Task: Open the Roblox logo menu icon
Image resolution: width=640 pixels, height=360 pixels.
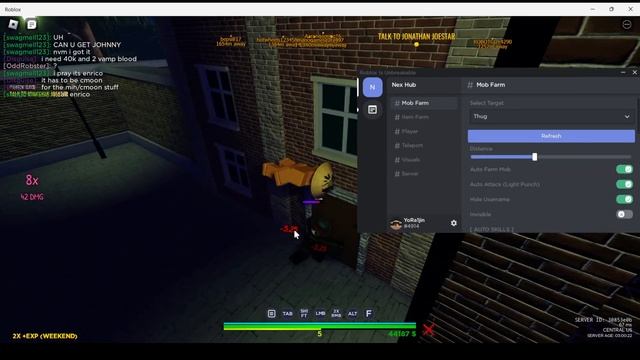Action: pyautogui.click(x=13, y=24)
